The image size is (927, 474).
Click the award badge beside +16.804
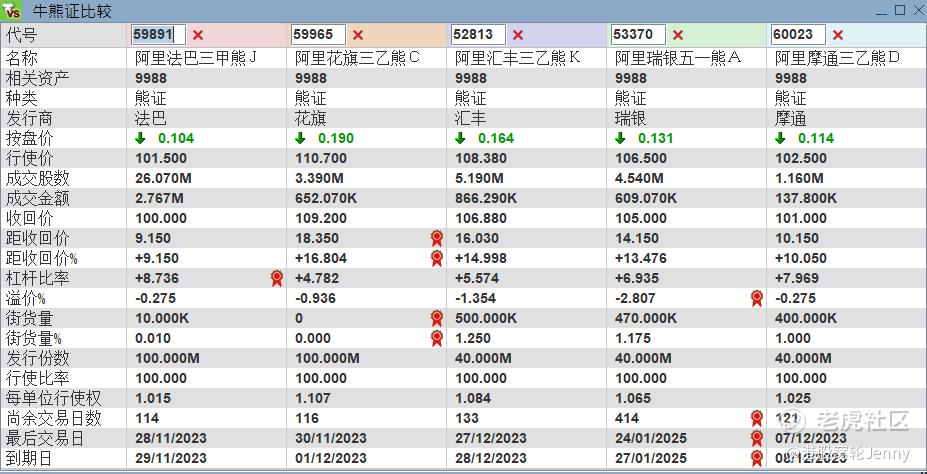437,258
